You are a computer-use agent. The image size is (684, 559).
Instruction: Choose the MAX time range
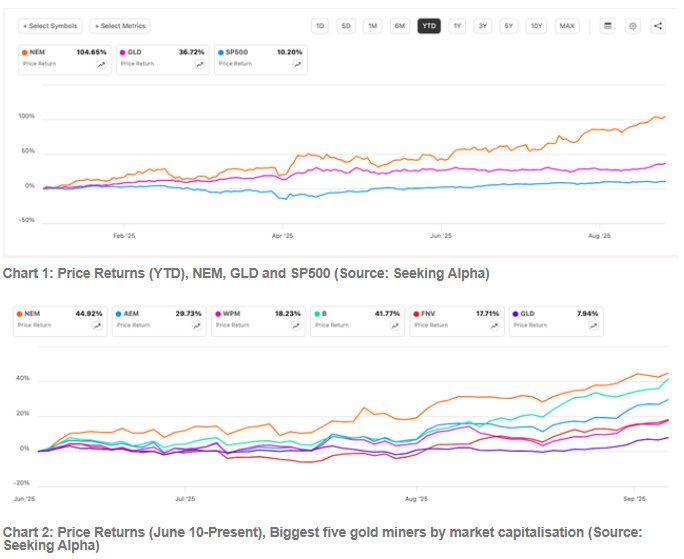point(567,26)
